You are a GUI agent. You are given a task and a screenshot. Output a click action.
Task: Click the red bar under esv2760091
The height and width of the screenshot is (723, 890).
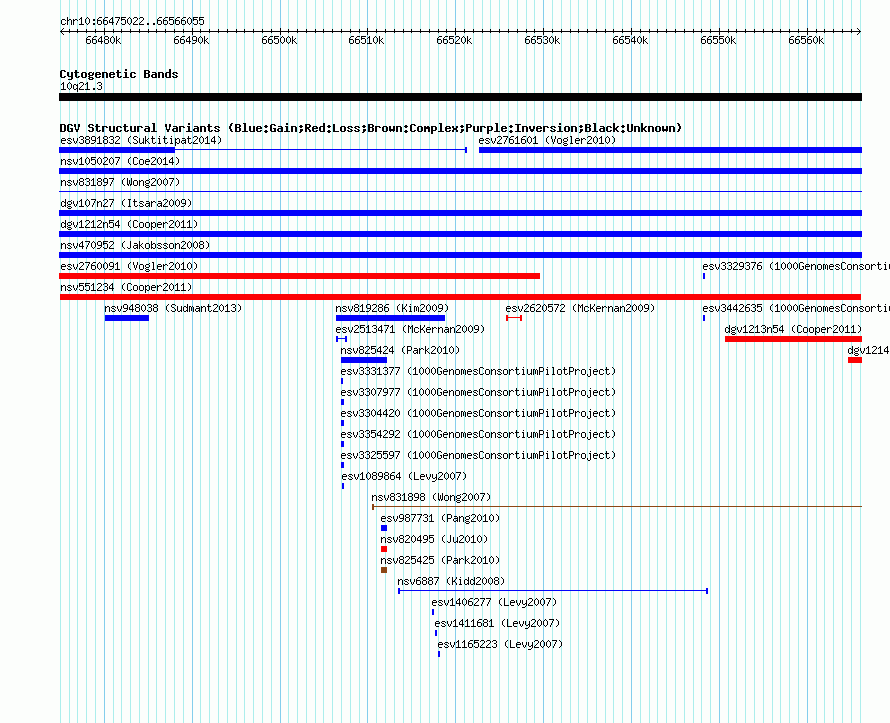pyautogui.click(x=300, y=276)
